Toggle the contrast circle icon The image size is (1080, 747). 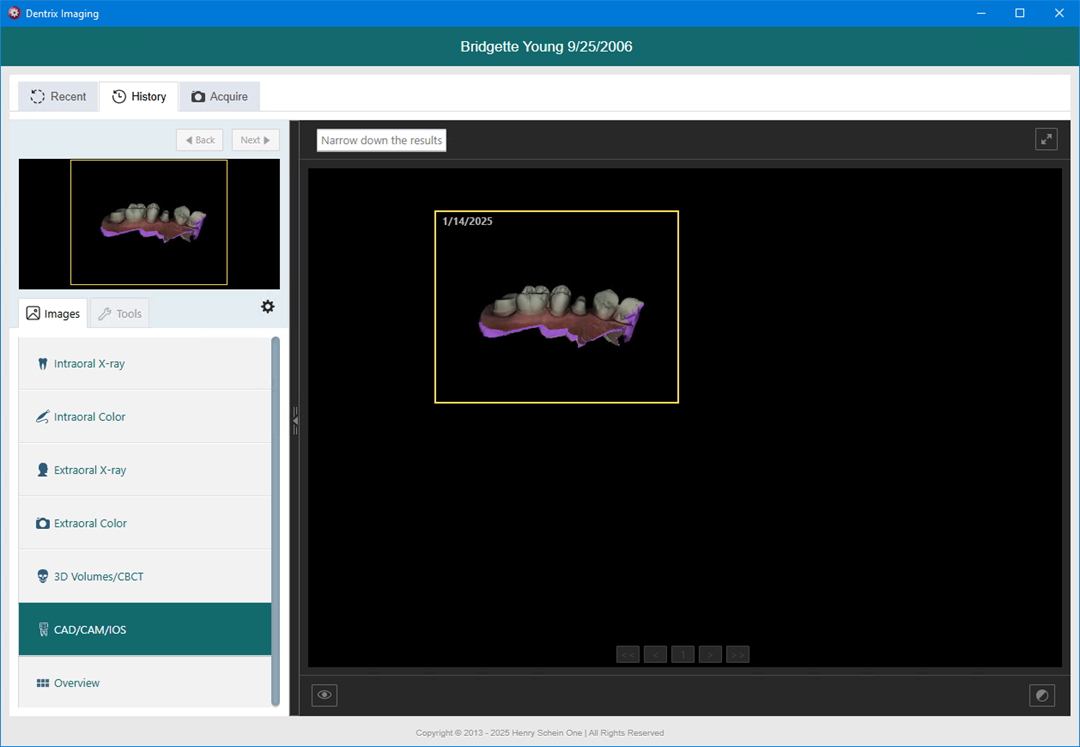tap(1042, 695)
